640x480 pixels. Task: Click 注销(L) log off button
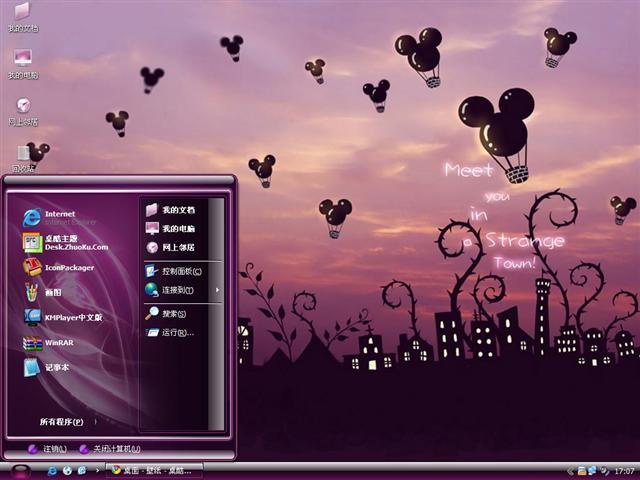click(x=47, y=449)
